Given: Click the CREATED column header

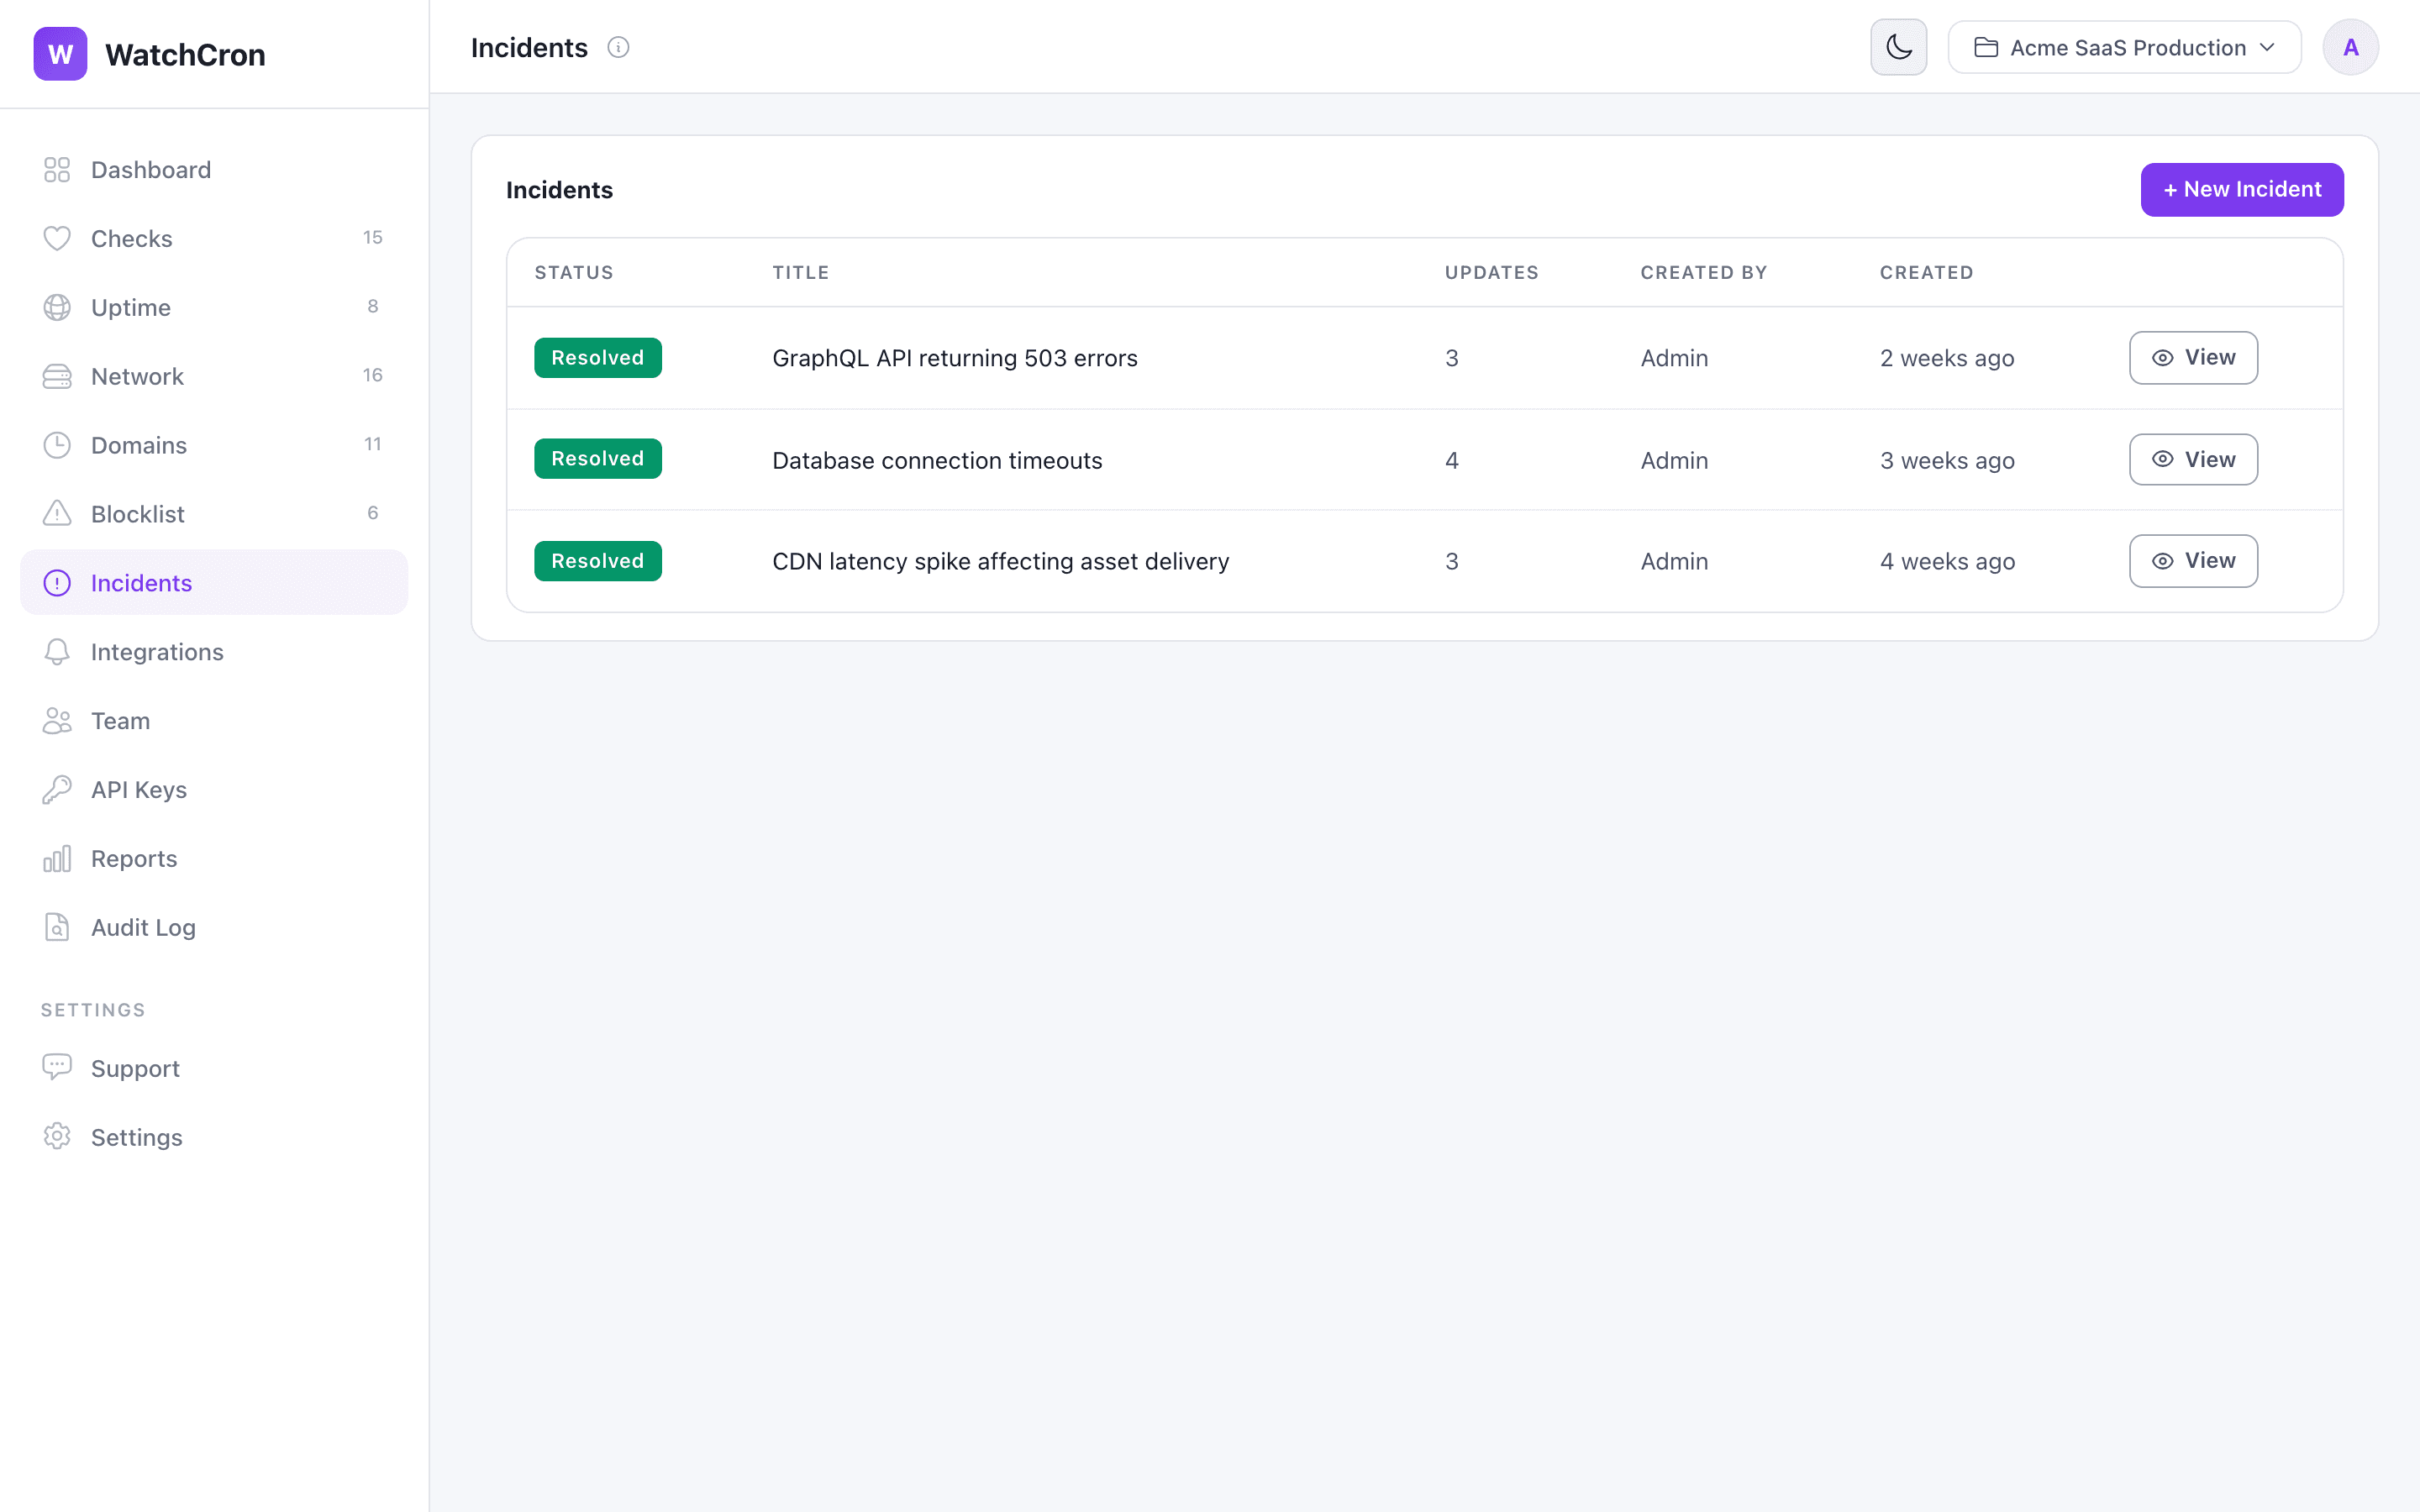Looking at the screenshot, I should 1927,273.
